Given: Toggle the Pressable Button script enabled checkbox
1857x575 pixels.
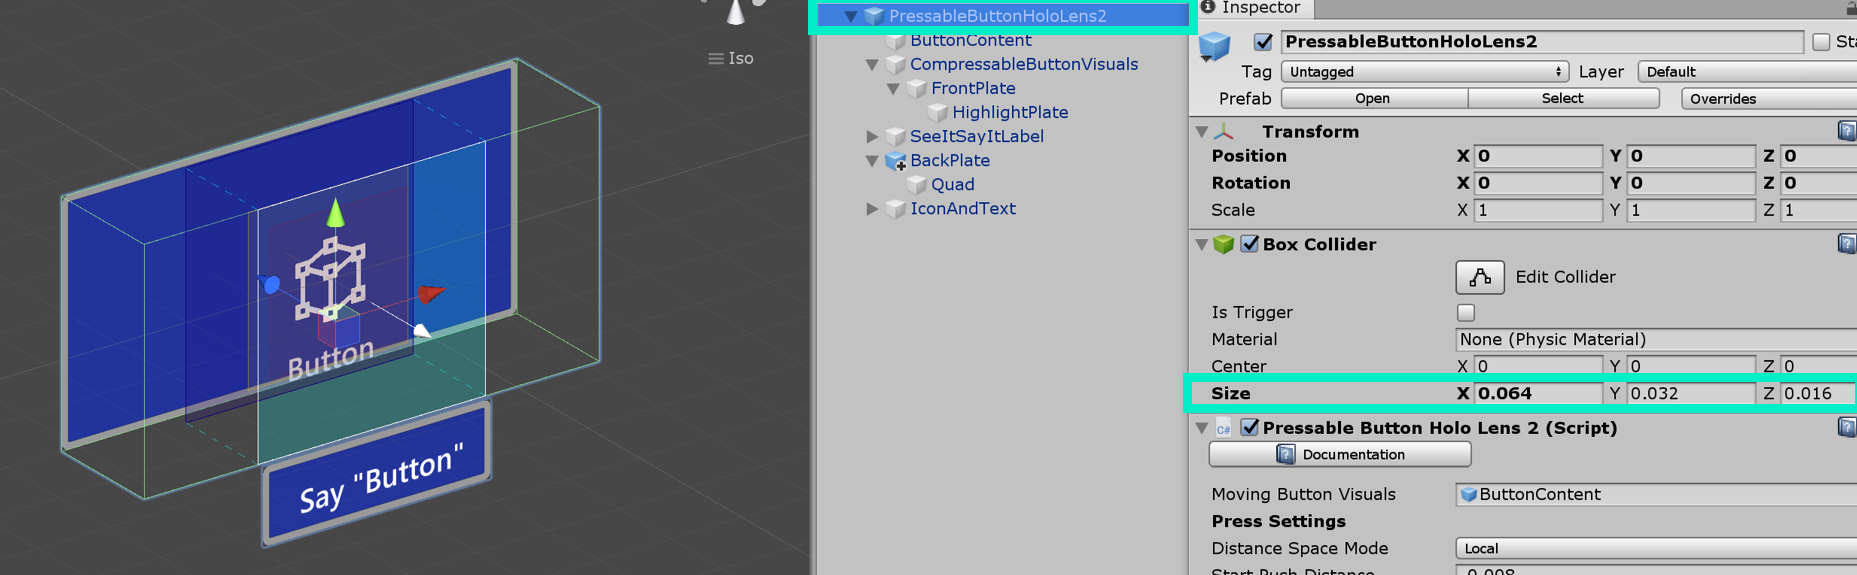Looking at the screenshot, I should [1250, 427].
